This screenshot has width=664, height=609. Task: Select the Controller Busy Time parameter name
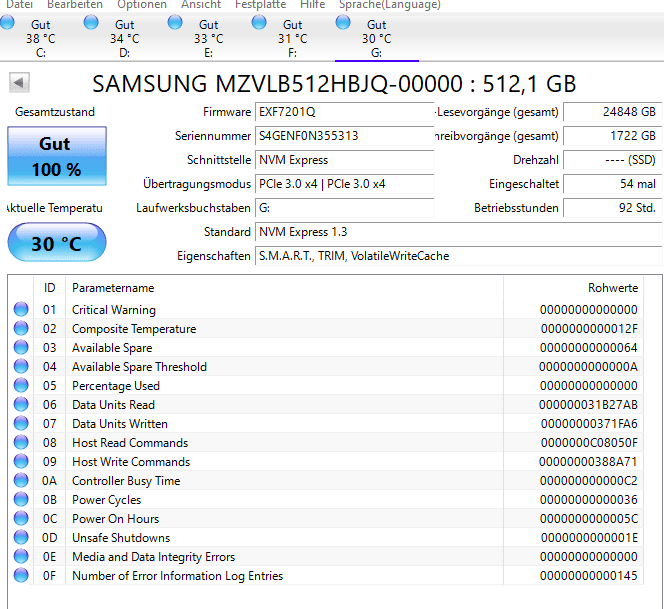point(126,481)
